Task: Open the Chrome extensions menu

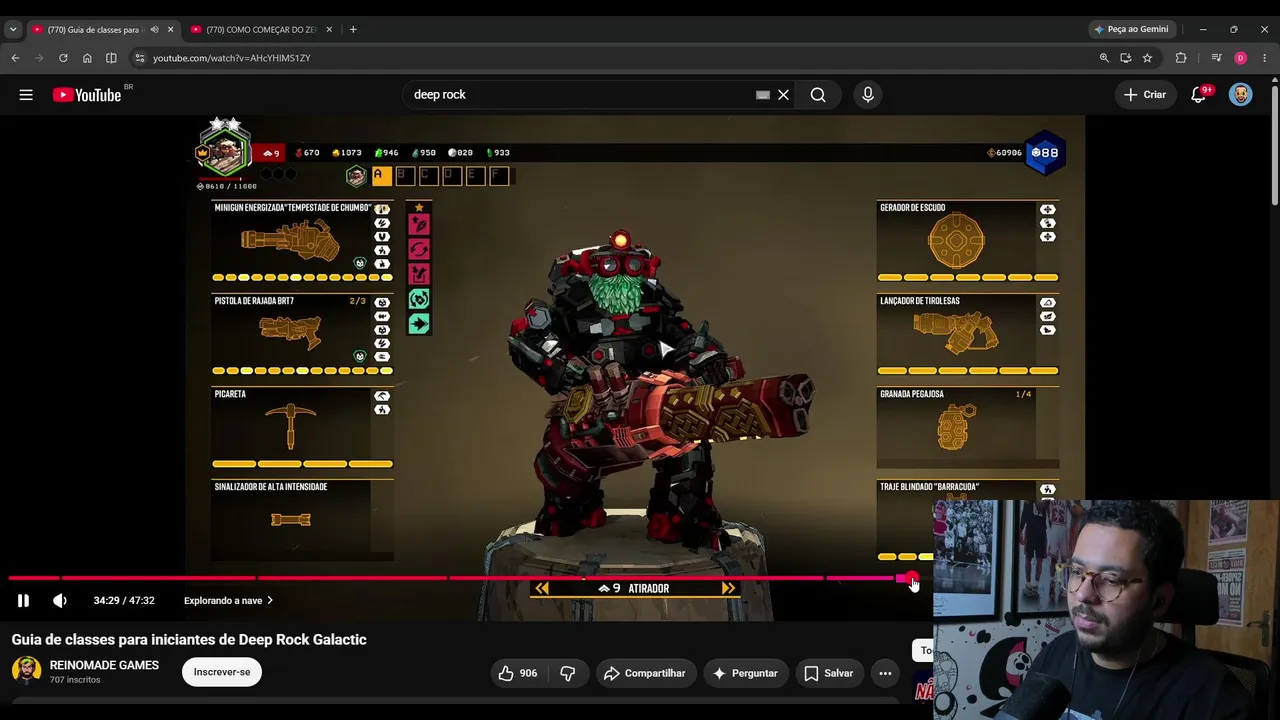Action: (x=1181, y=58)
